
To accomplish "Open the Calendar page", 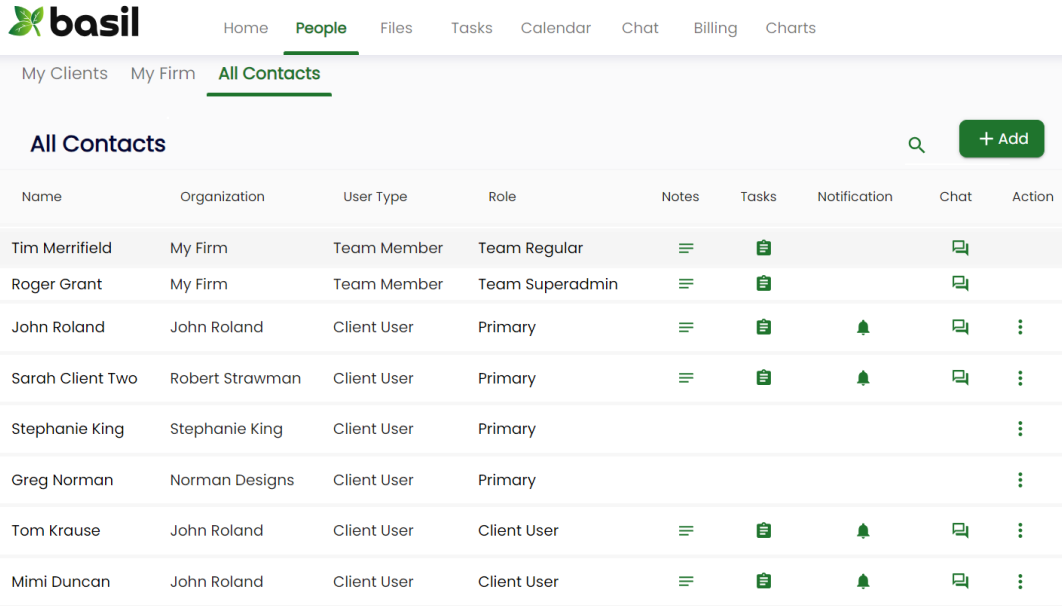I will (x=556, y=28).
